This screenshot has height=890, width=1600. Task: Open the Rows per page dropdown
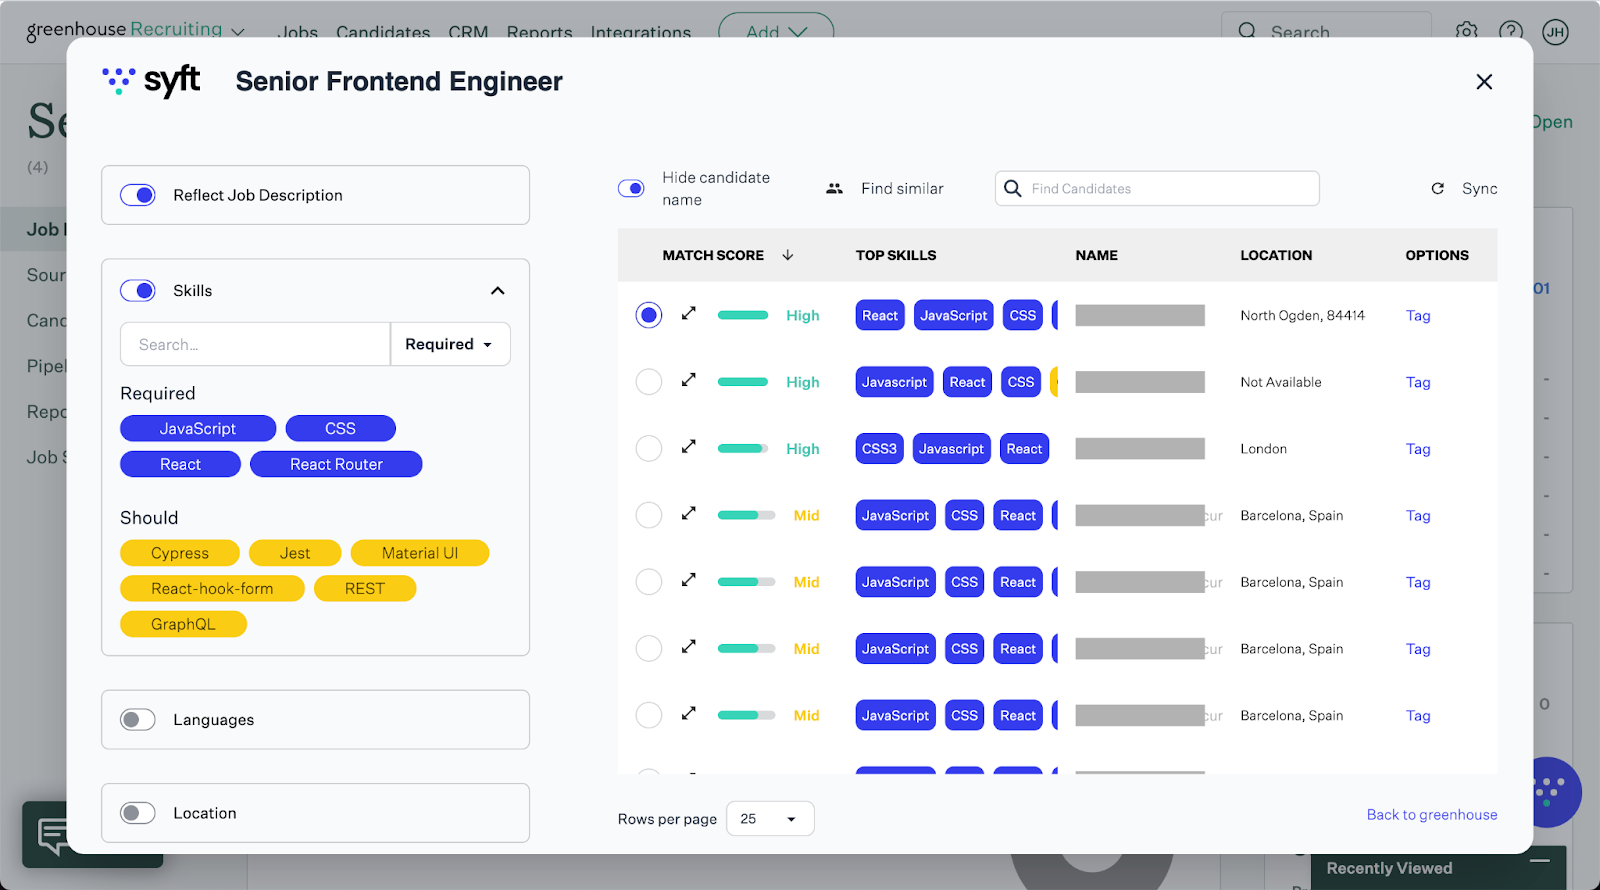coord(770,819)
